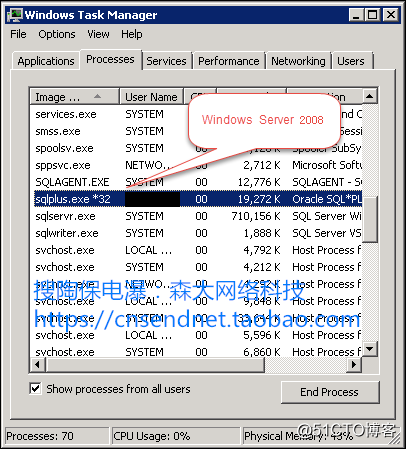Image resolution: width=406 pixels, height=449 pixels.
Task: Select svchost.exe row with 6,860 K memory
Action: [196, 352]
